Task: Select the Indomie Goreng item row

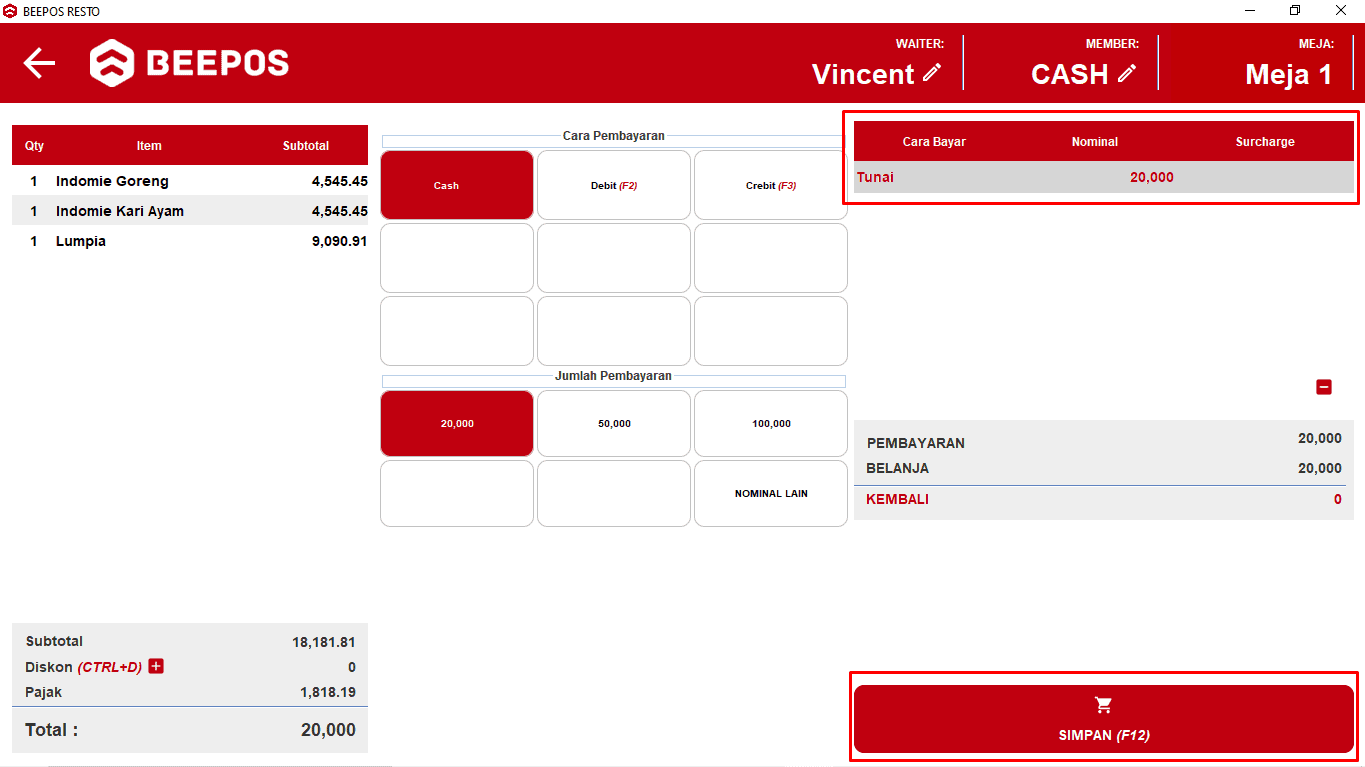Action: 190,181
